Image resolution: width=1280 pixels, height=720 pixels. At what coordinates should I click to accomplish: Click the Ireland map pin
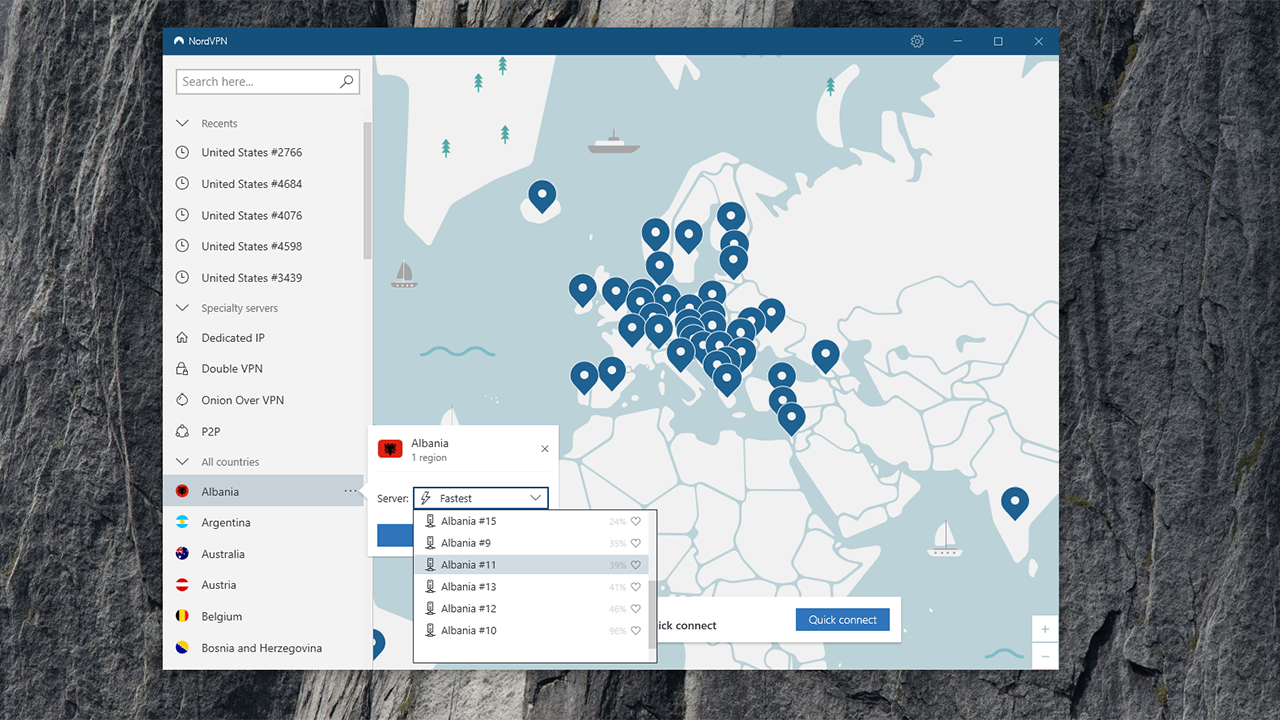click(x=583, y=290)
